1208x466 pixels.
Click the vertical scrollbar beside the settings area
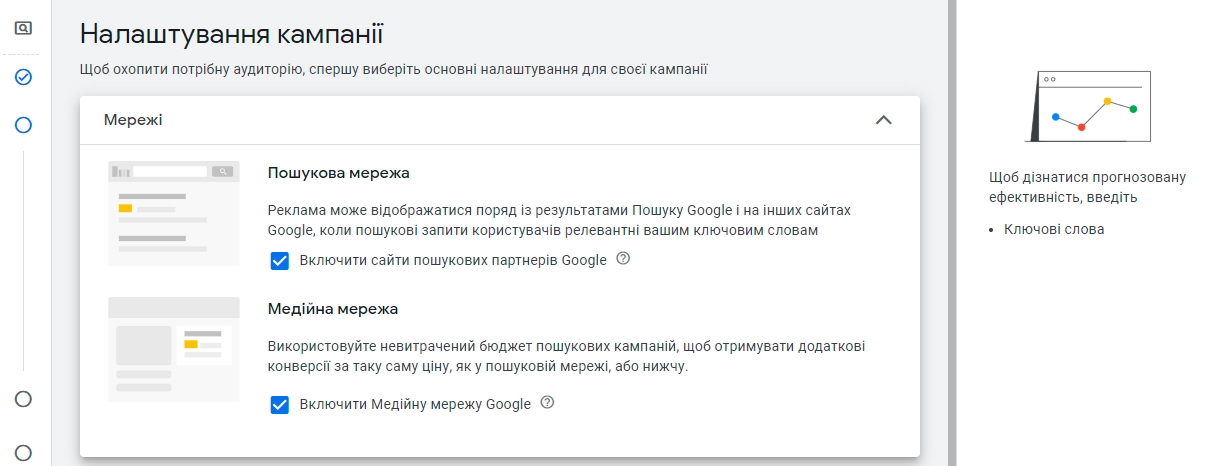click(x=952, y=233)
